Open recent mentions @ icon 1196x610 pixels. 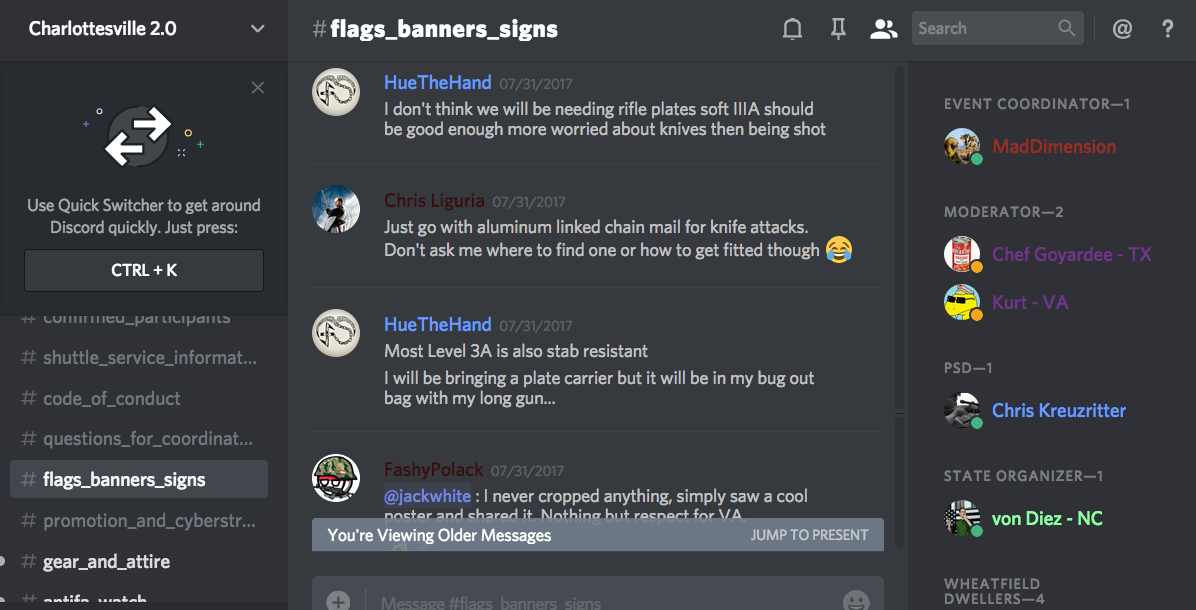[x=1122, y=29]
